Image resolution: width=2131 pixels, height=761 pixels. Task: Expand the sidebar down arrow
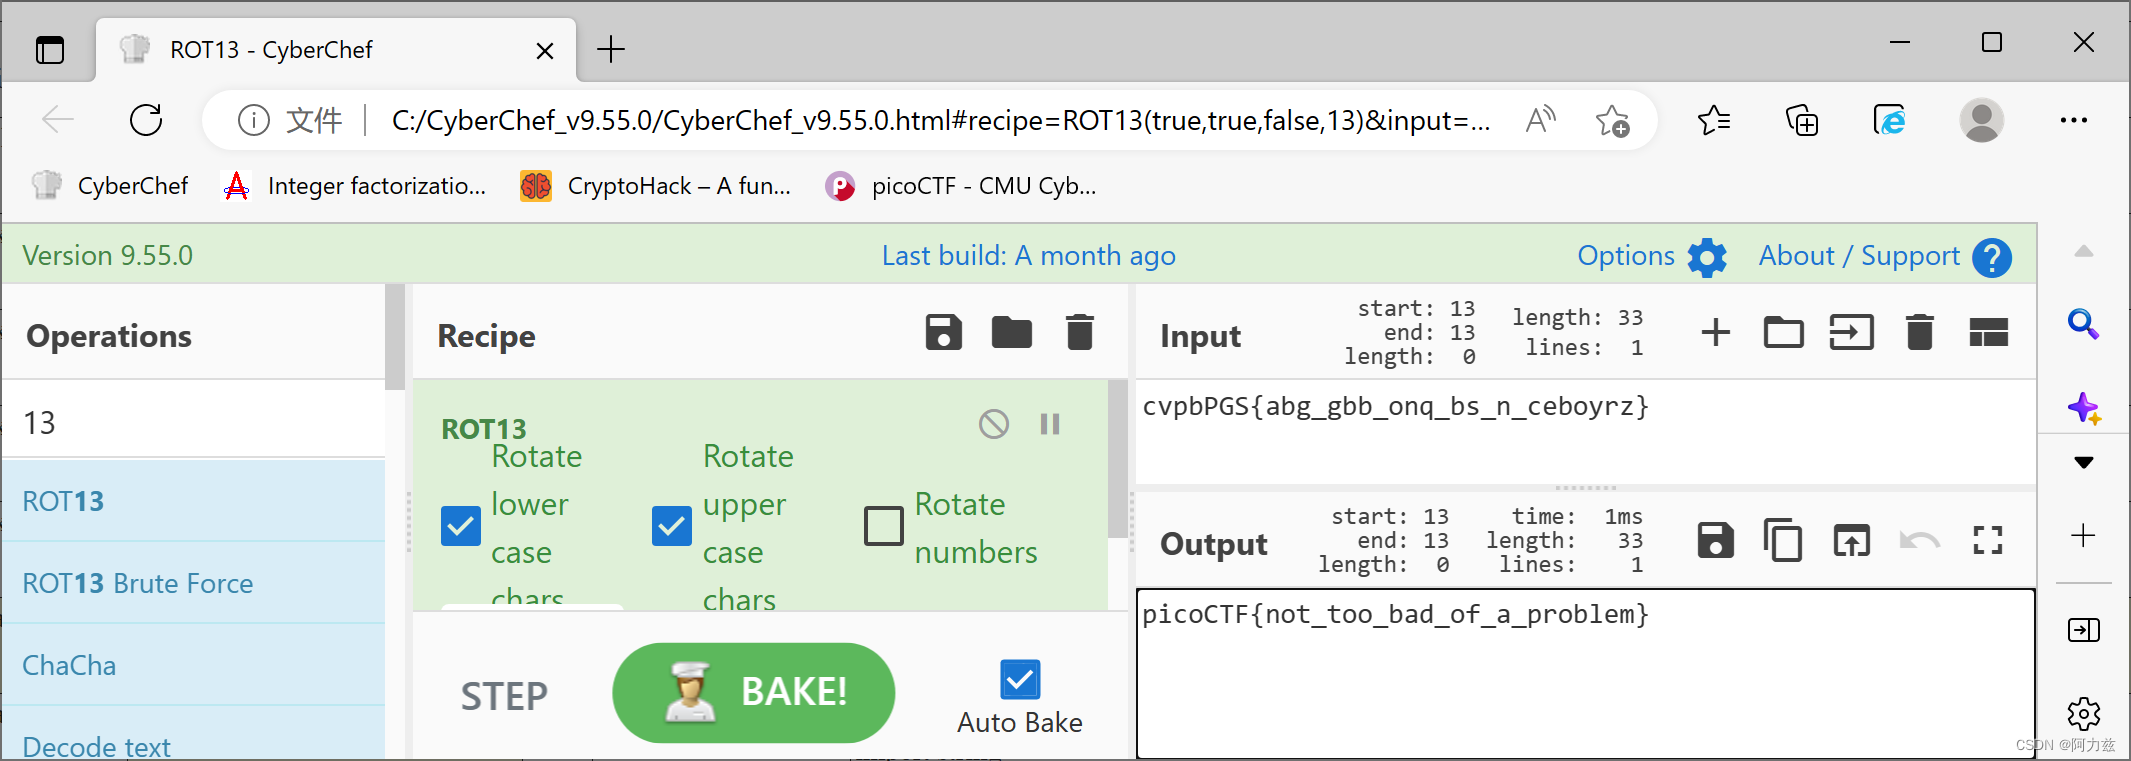[2083, 462]
